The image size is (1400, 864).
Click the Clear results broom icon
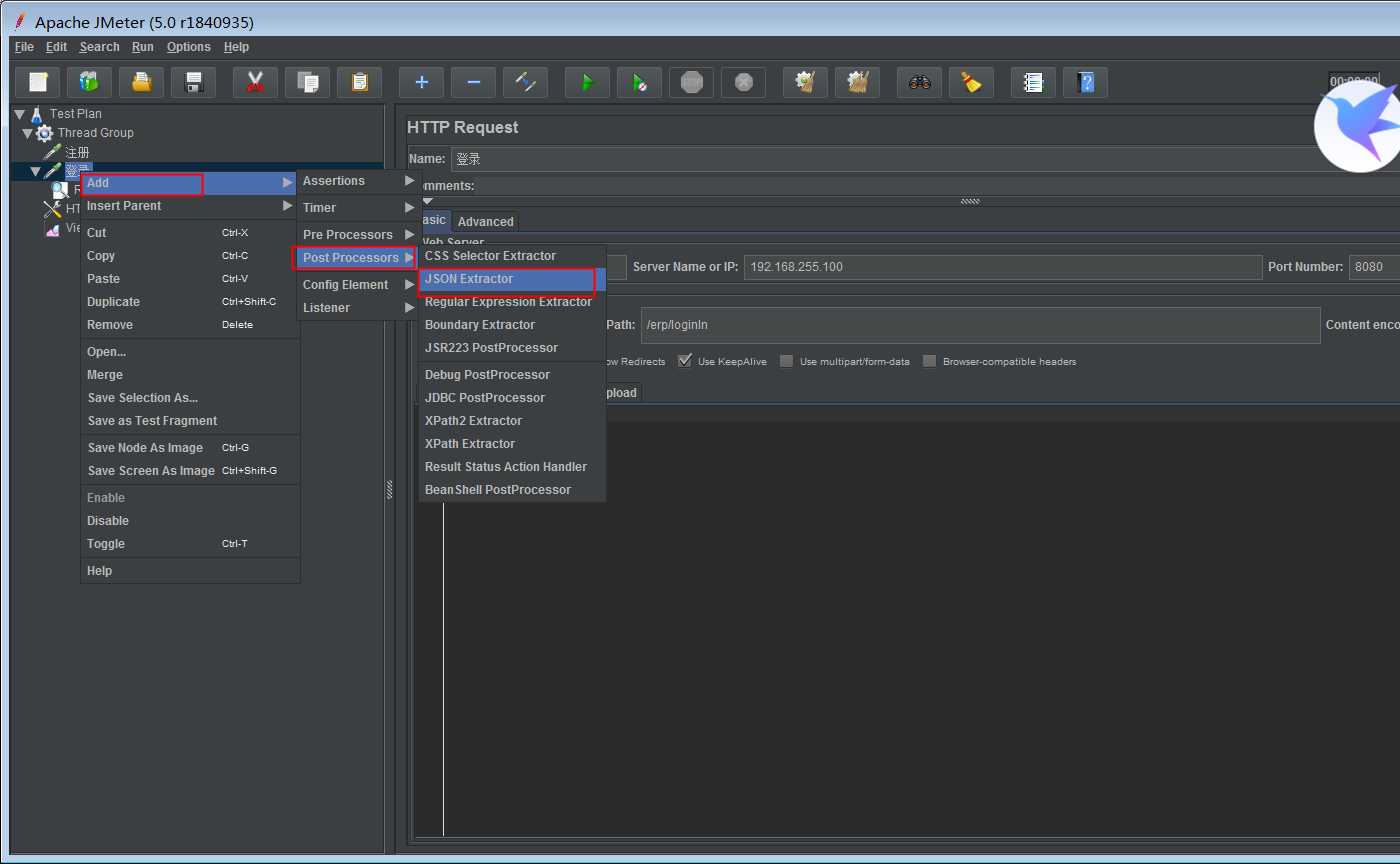pyautogui.click(x=805, y=82)
